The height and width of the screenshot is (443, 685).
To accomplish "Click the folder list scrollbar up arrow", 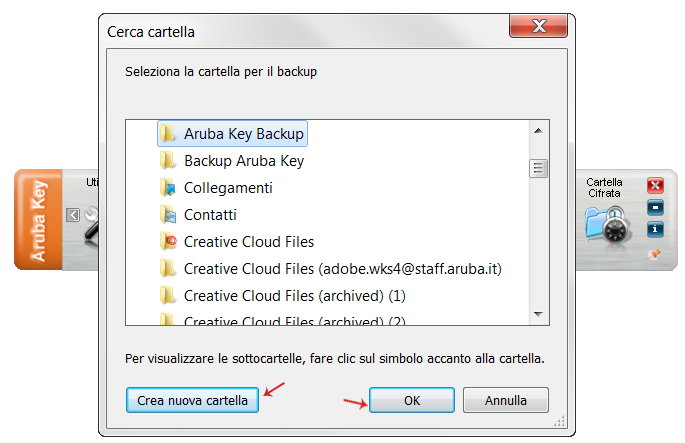I will coord(538,131).
